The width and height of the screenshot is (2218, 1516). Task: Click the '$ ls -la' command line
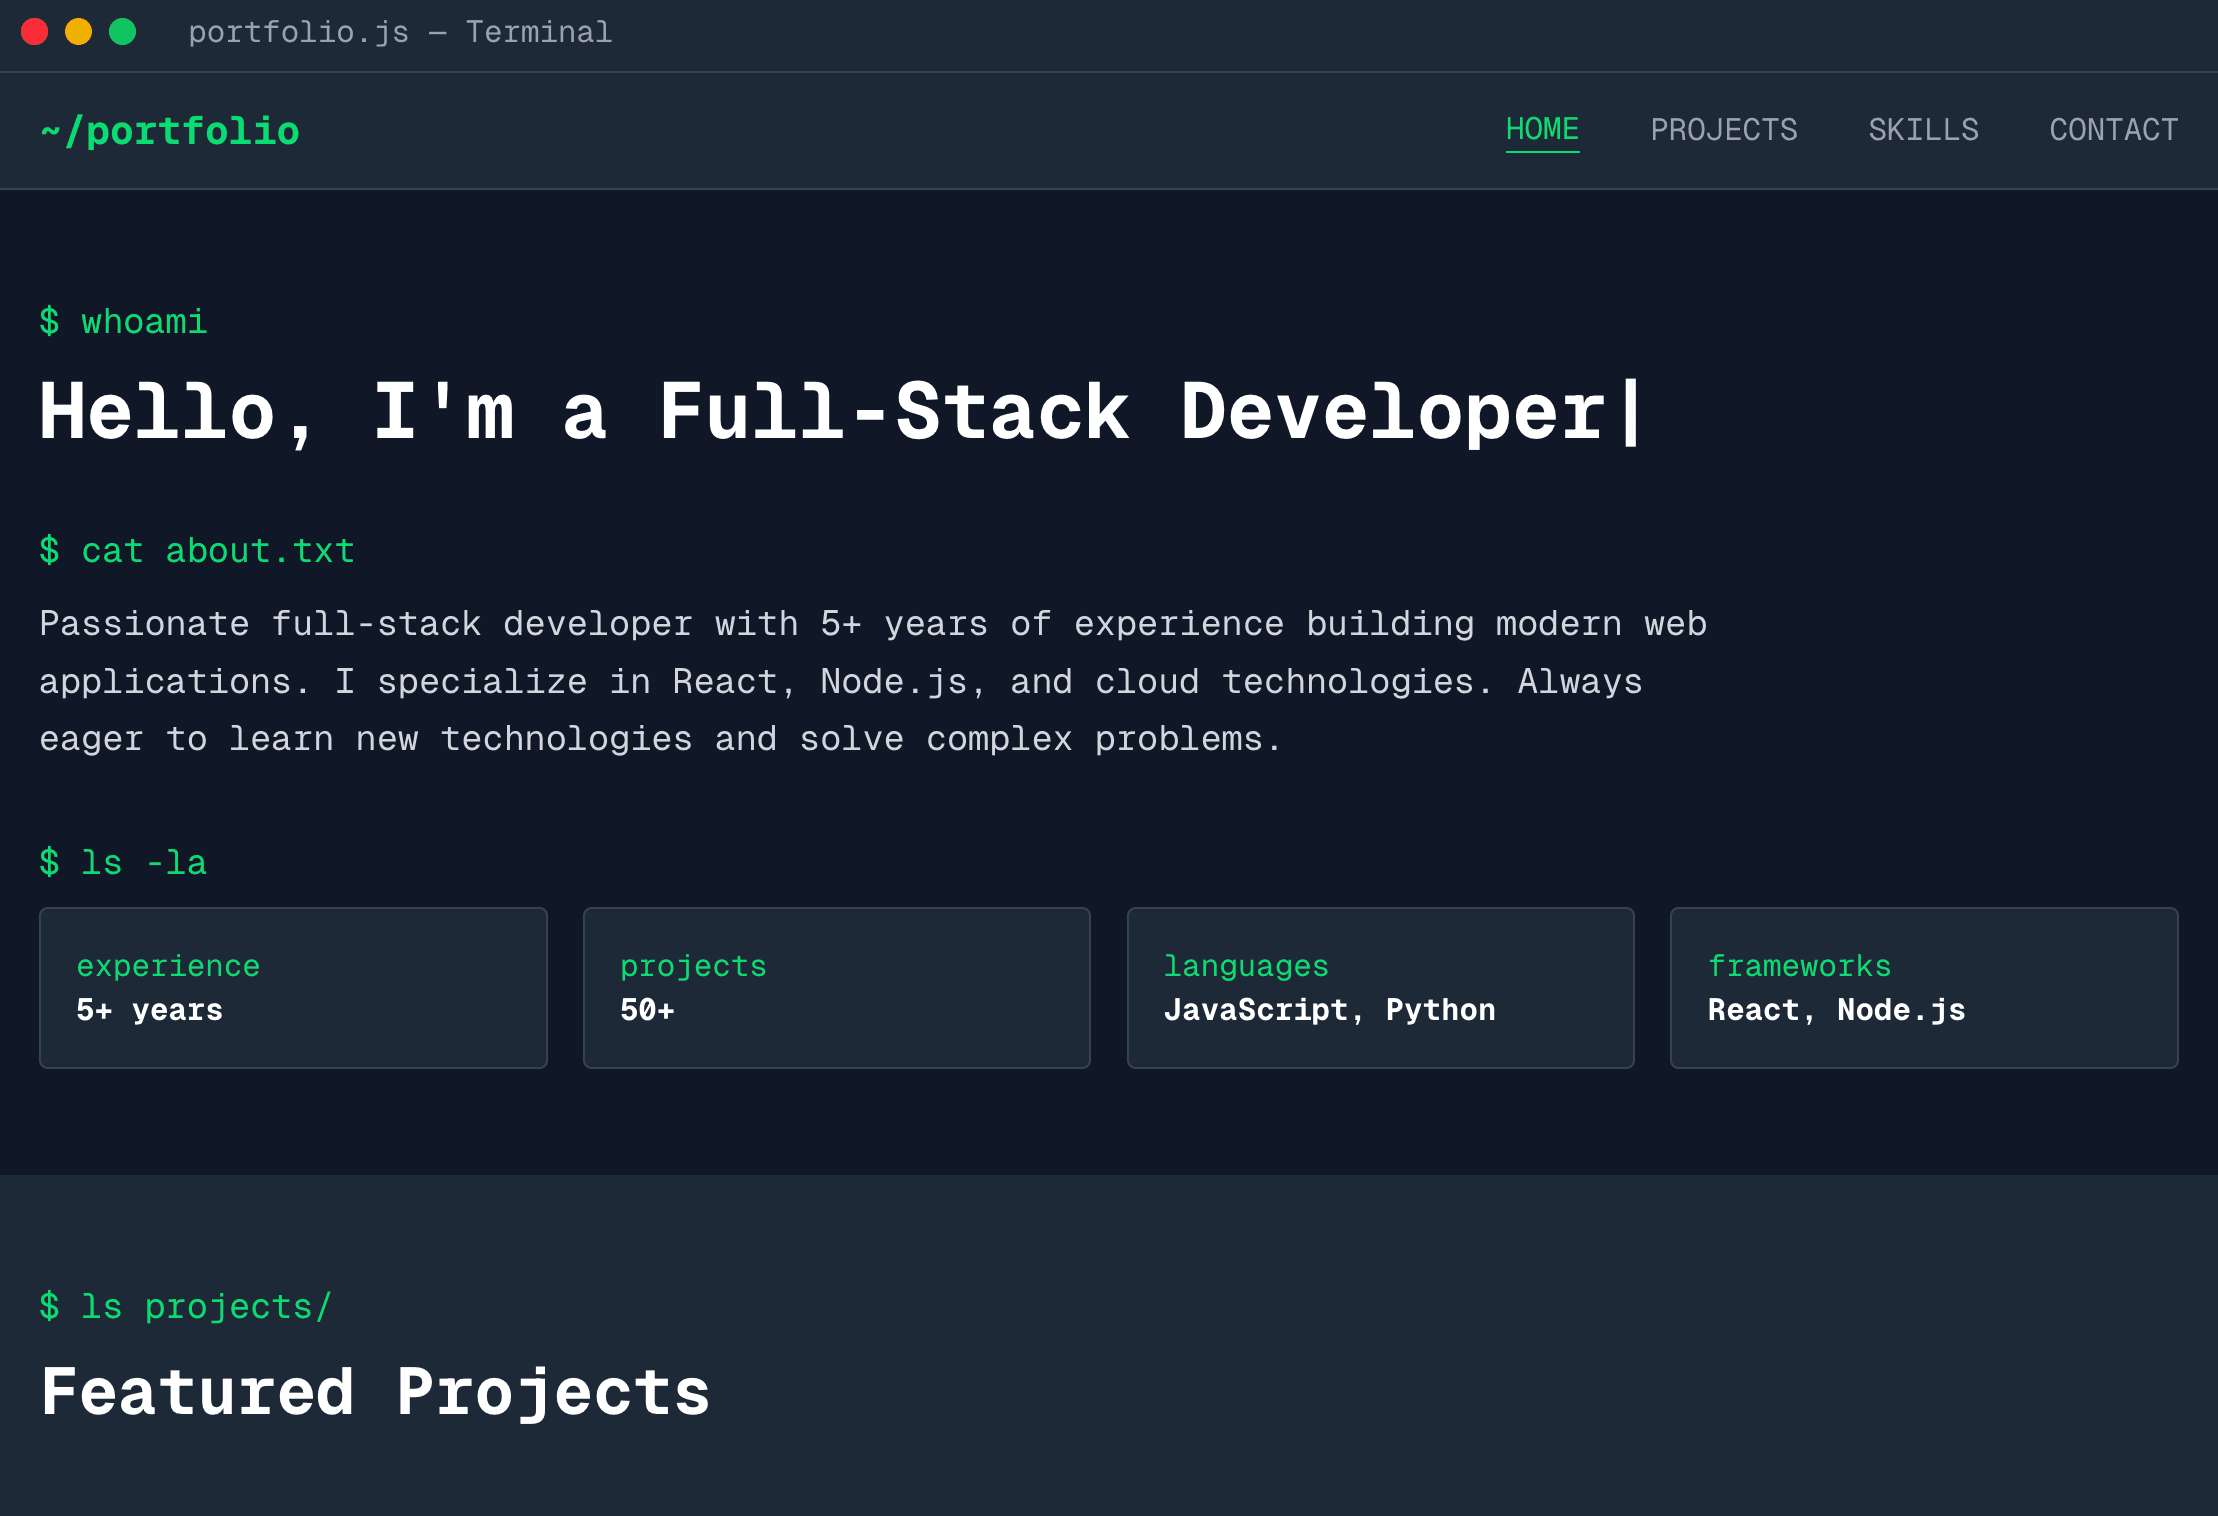coord(123,863)
